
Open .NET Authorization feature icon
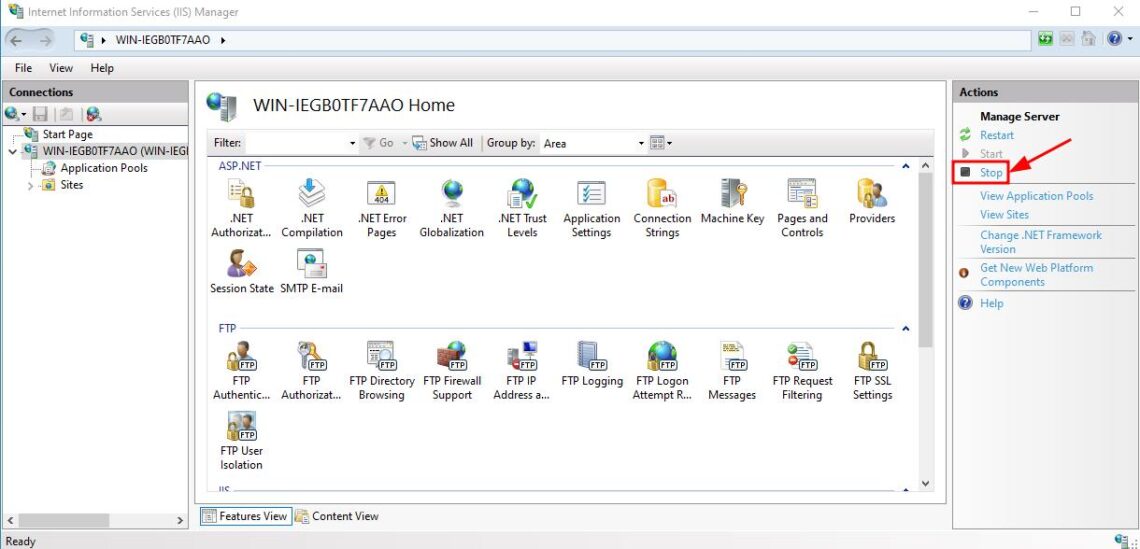click(241, 209)
